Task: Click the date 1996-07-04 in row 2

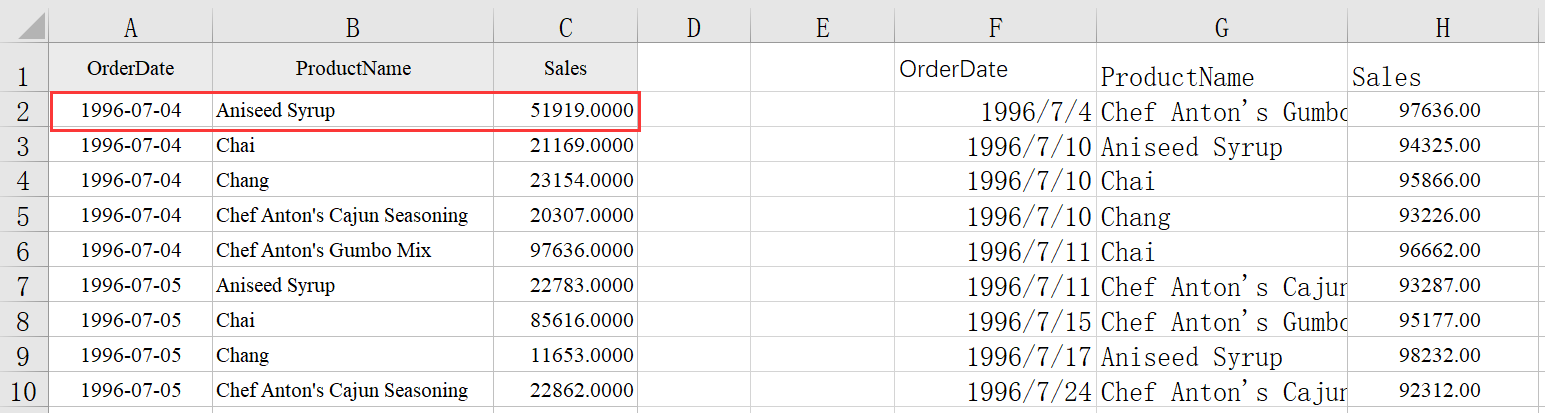Action: pyautogui.click(x=131, y=111)
